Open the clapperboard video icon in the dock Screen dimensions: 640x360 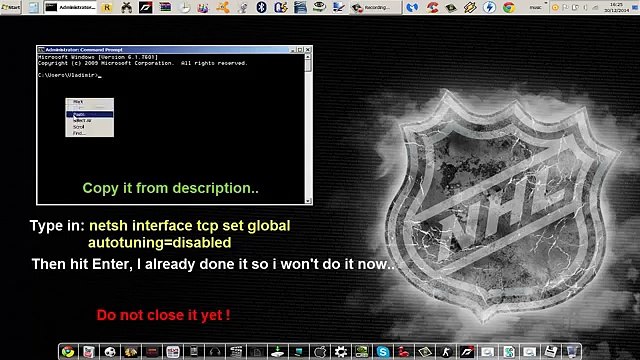click(x=236, y=351)
